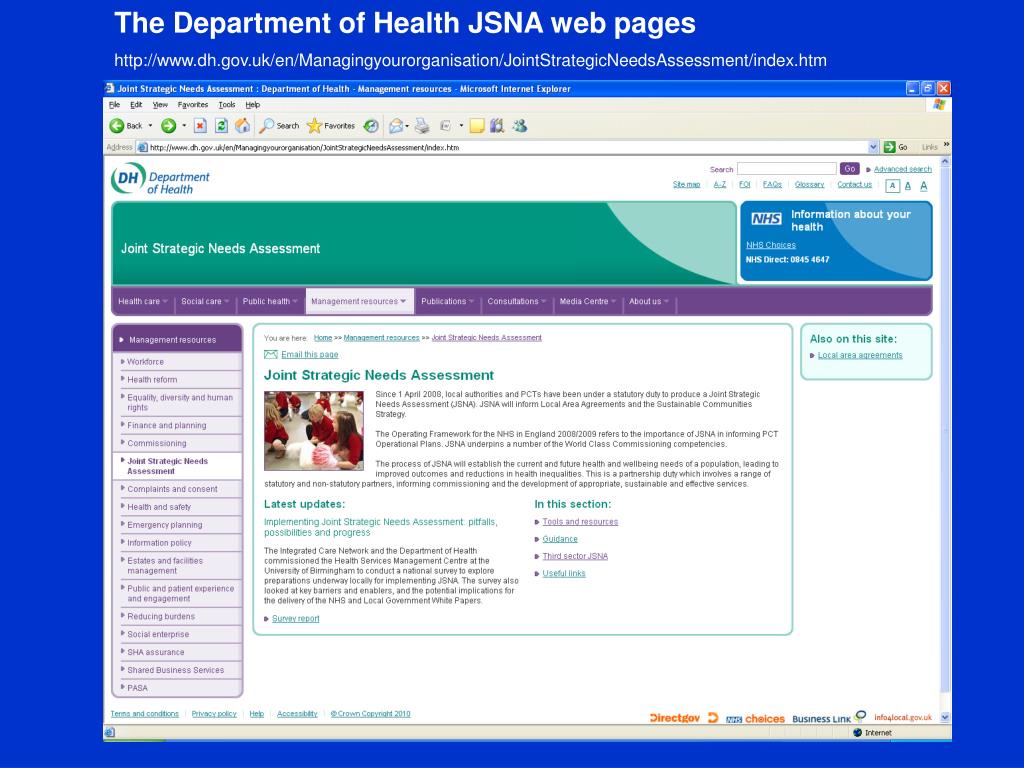Select the largest text size A
Screen dimensions: 1024x768
[x=923, y=186]
